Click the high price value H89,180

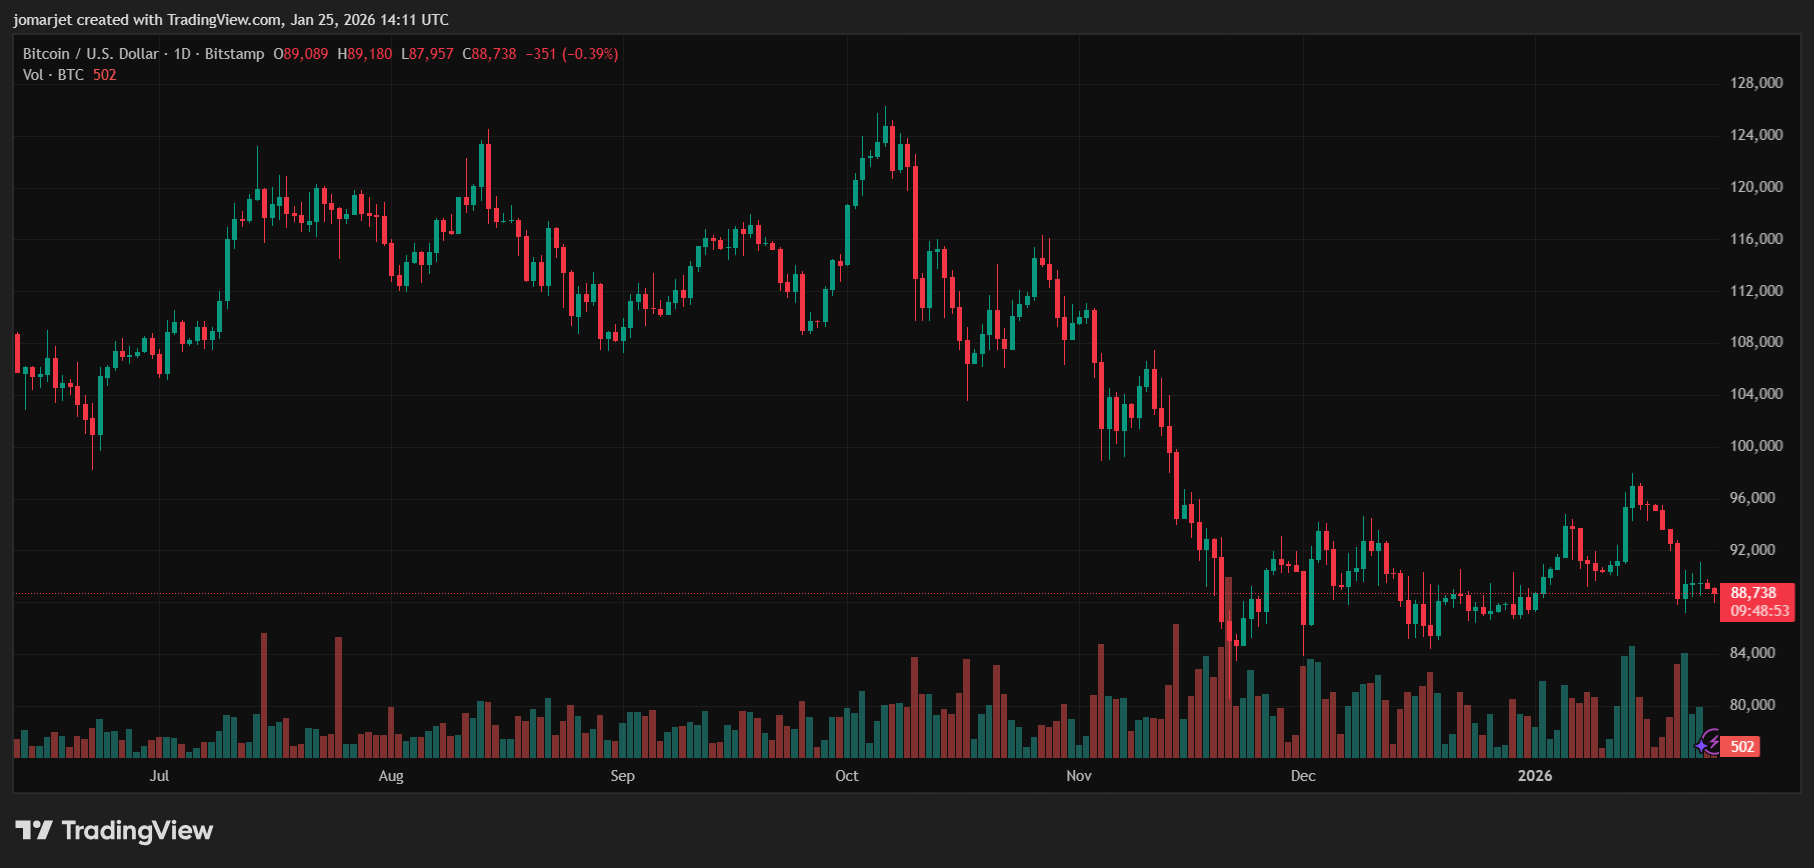click(364, 54)
